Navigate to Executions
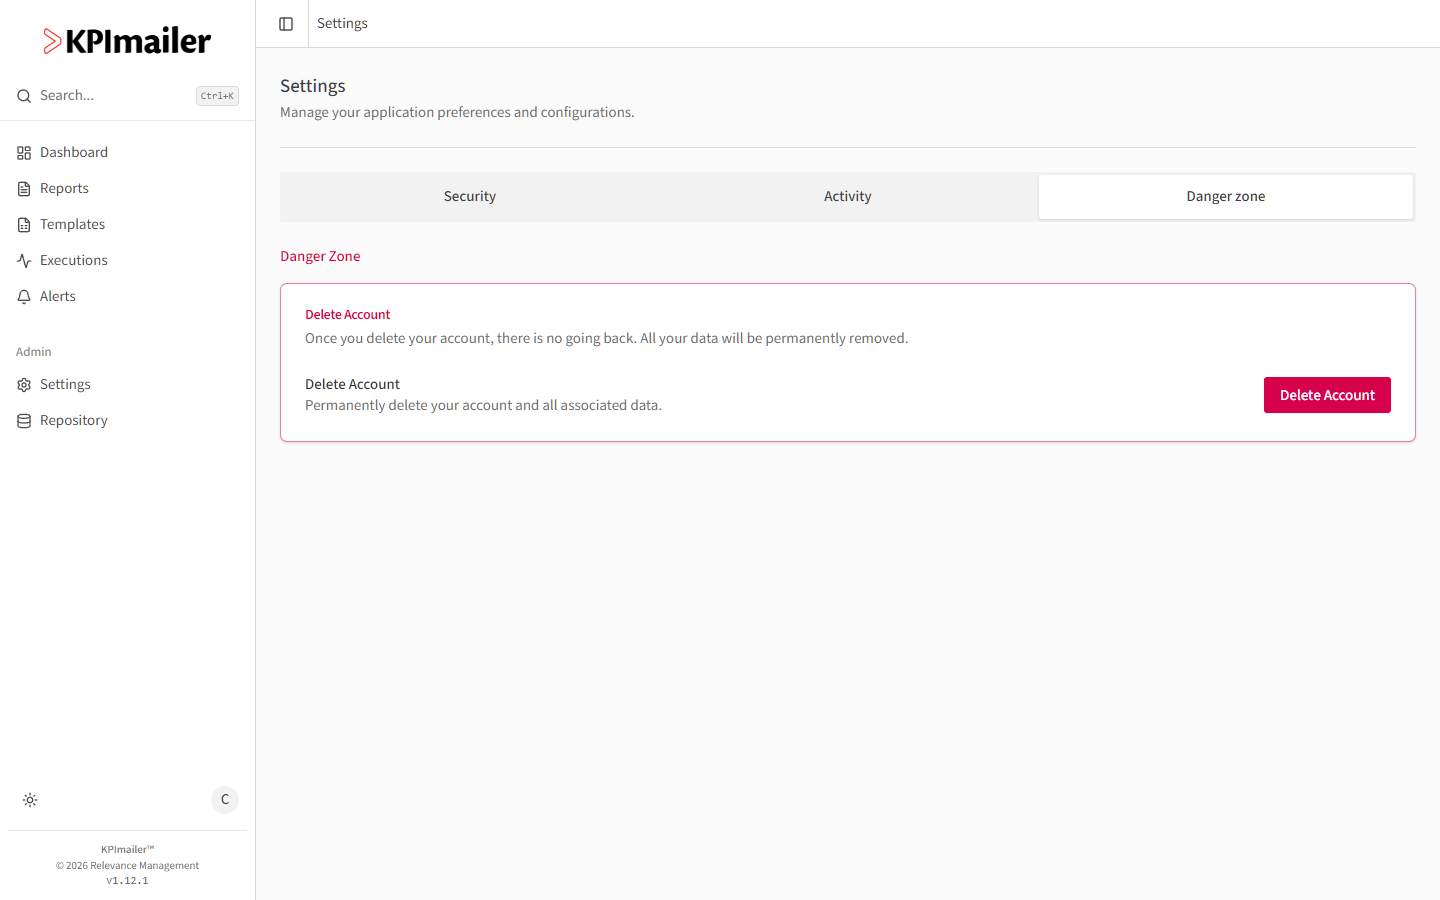This screenshot has width=1440, height=900. 127,260
